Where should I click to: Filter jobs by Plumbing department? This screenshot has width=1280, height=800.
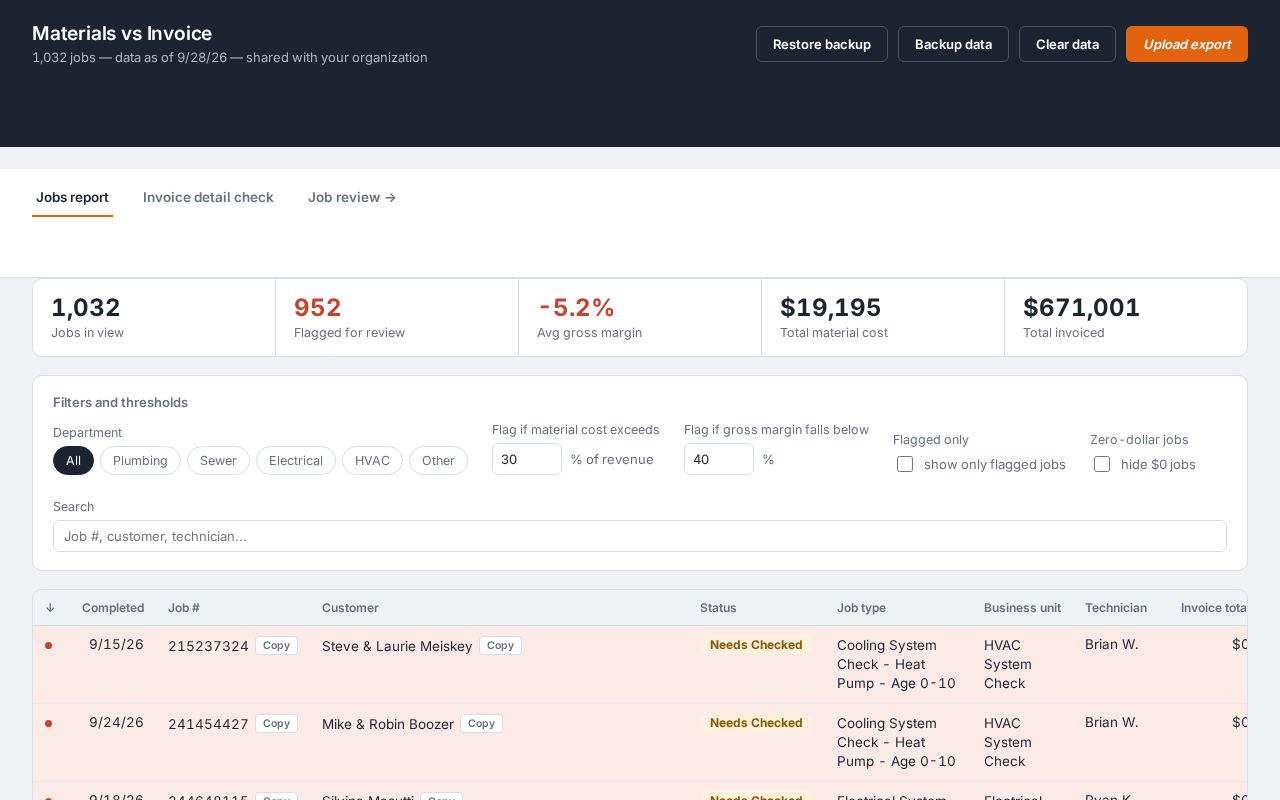tap(140, 460)
